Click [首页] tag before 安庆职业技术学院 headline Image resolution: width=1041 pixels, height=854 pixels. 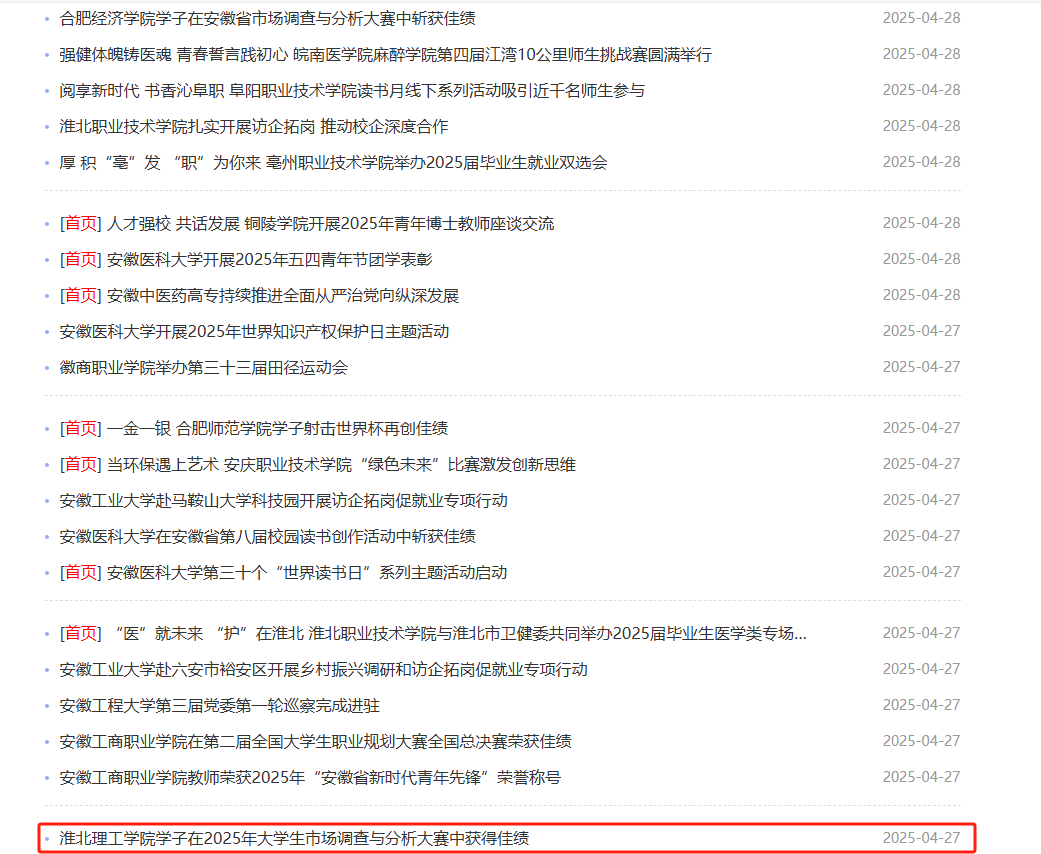coord(80,464)
